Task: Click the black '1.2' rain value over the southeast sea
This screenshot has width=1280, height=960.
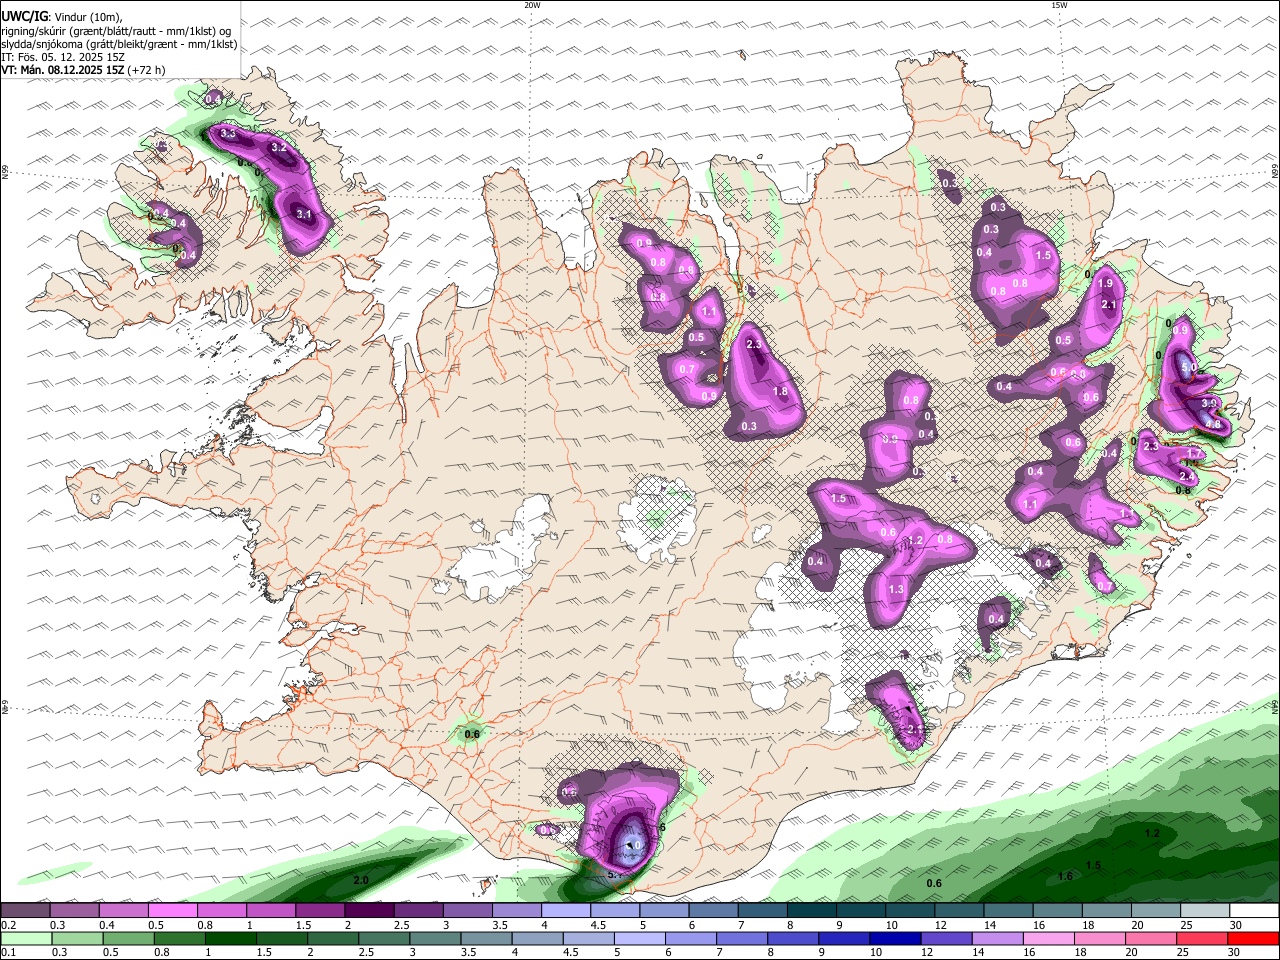Action: (1152, 833)
